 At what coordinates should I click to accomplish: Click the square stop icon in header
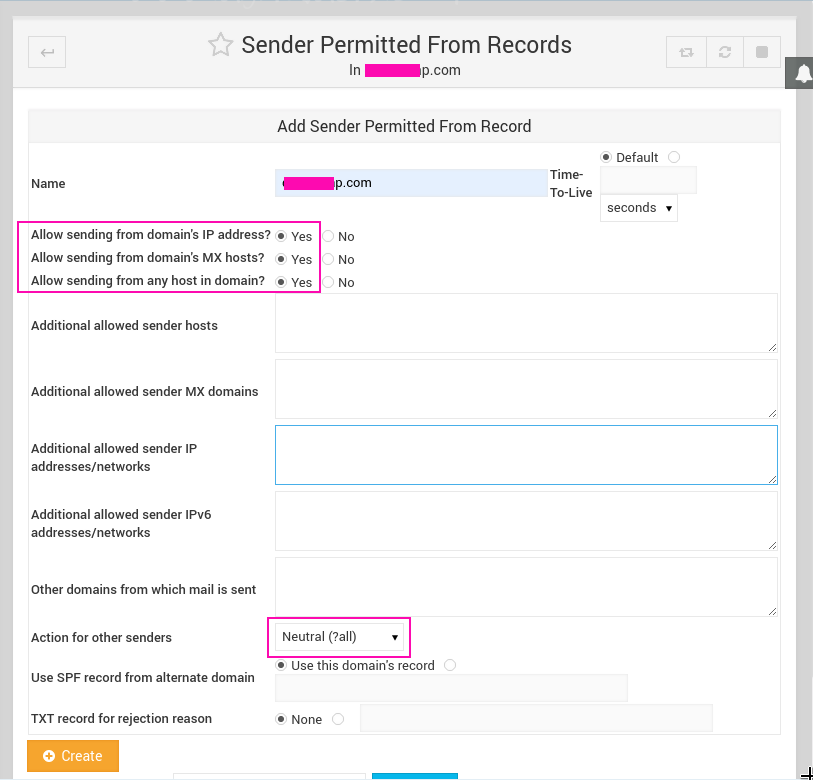[x=762, y=52]
